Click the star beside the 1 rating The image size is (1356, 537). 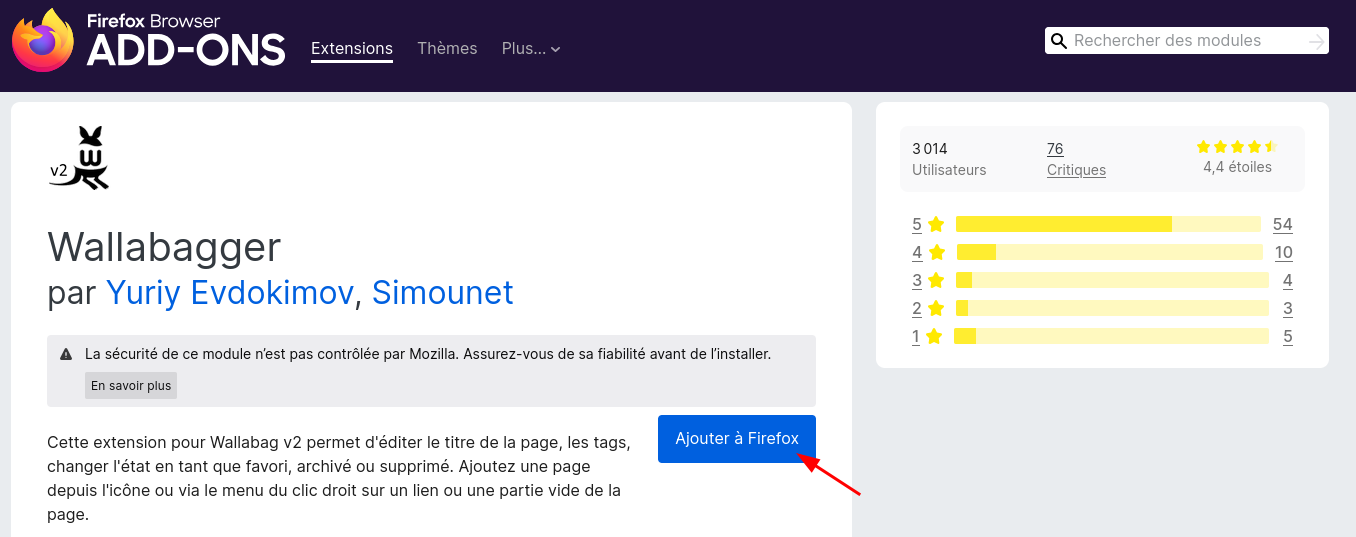[934, 336]
